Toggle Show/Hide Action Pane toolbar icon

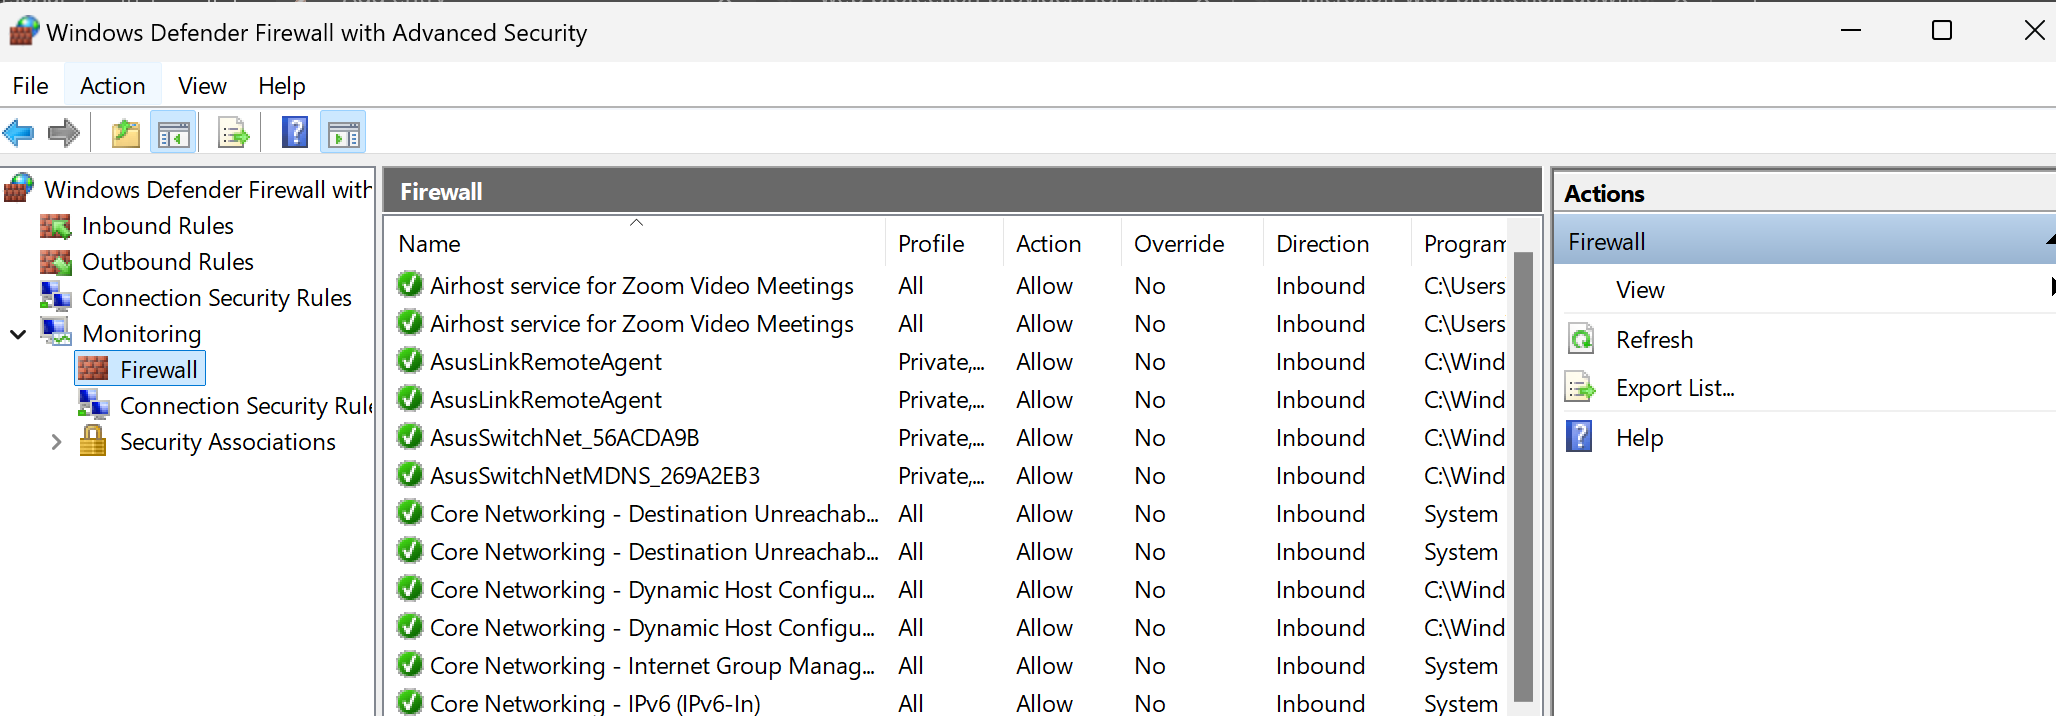(x=343, y=133)
